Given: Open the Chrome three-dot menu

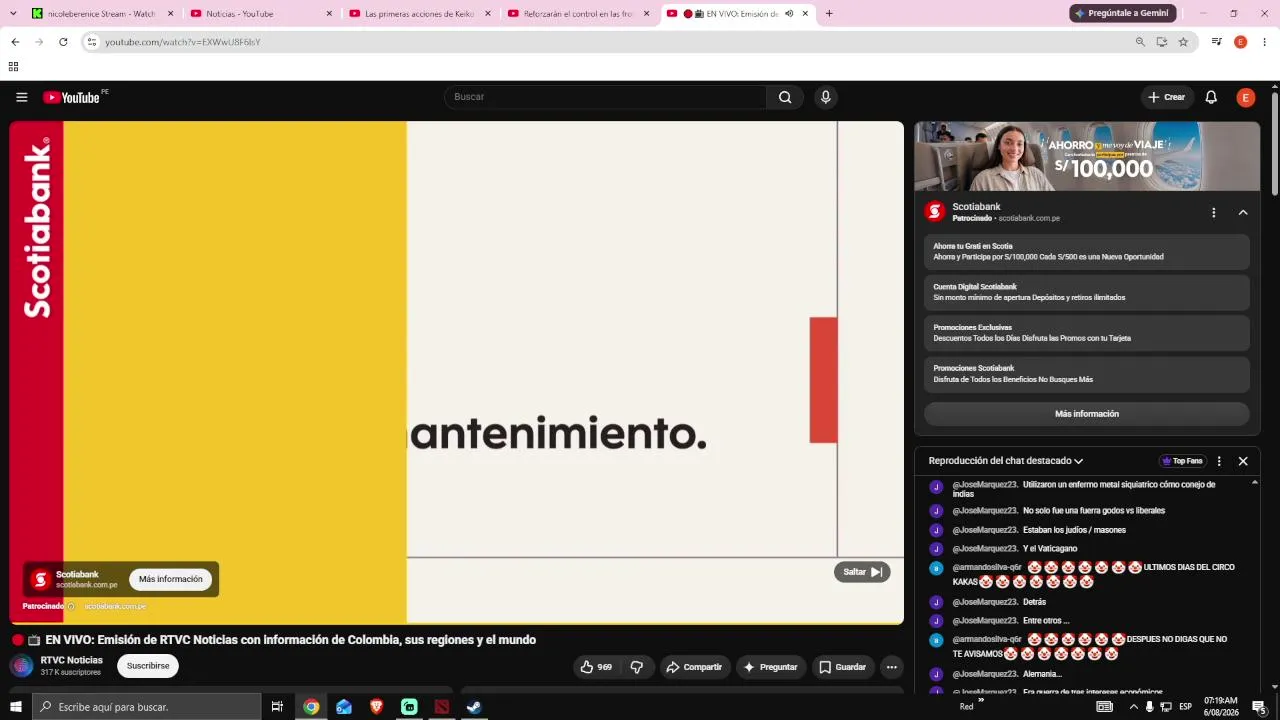Looking at the screenshot, I should point(1265,42).
